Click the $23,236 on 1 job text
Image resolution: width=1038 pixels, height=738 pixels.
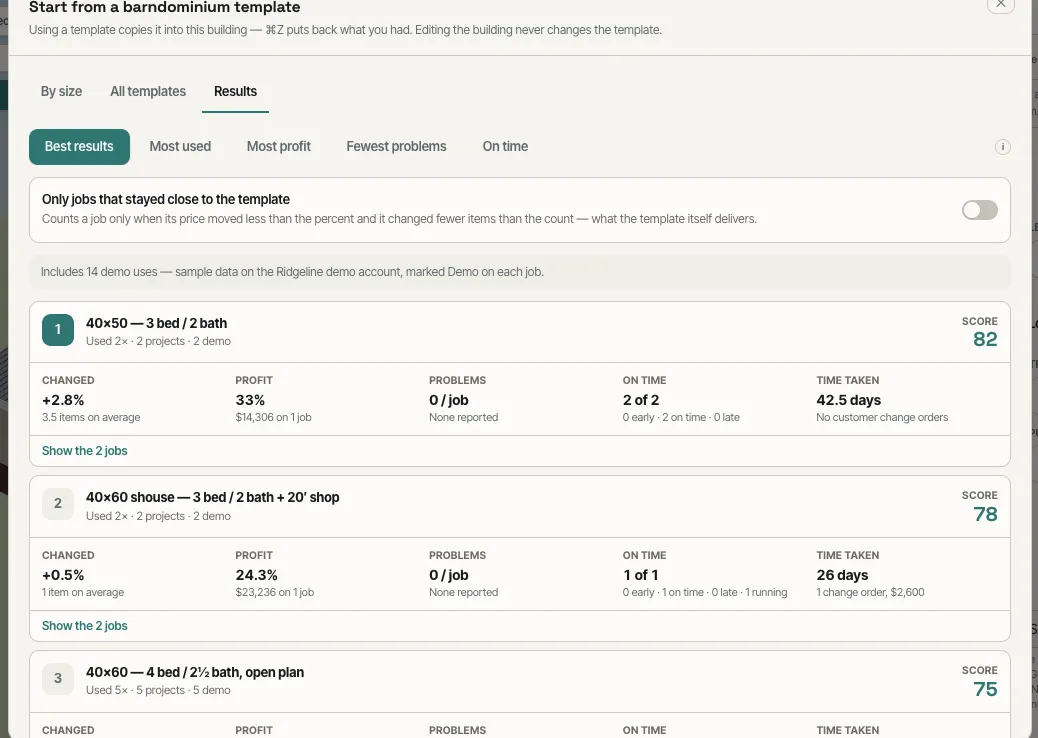[275, 592]
